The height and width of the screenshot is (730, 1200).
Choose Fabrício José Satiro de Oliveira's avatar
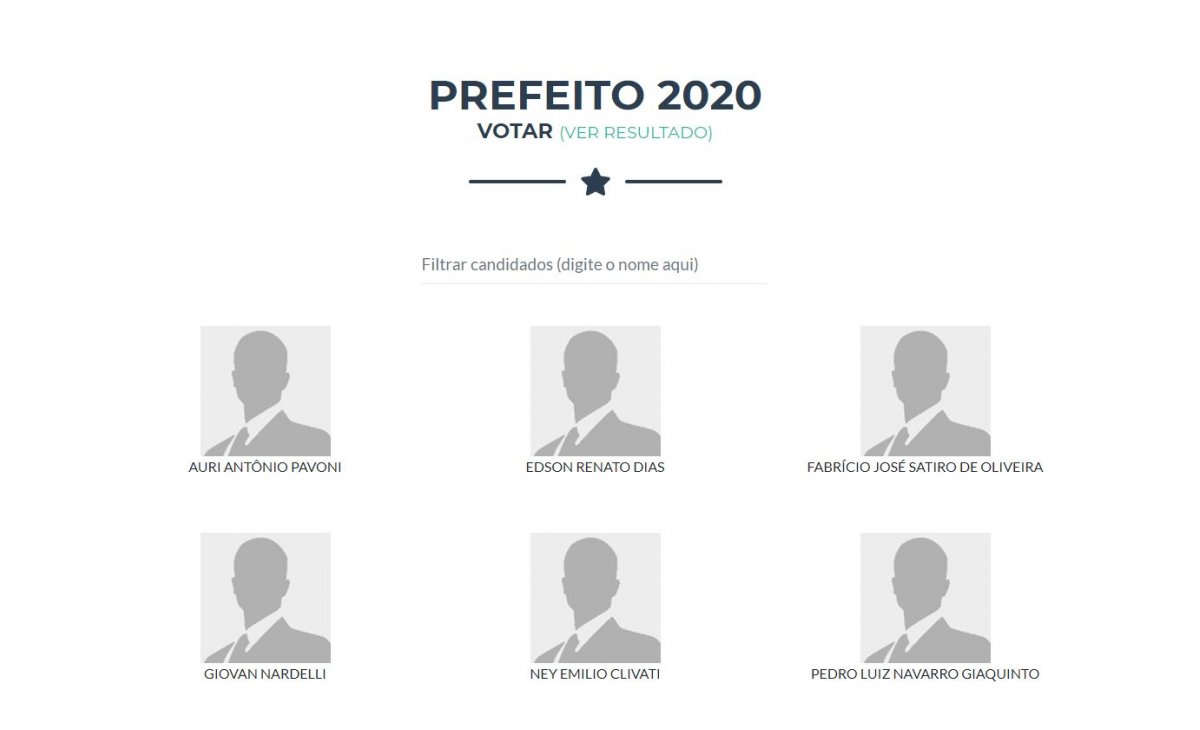point(925,391)
